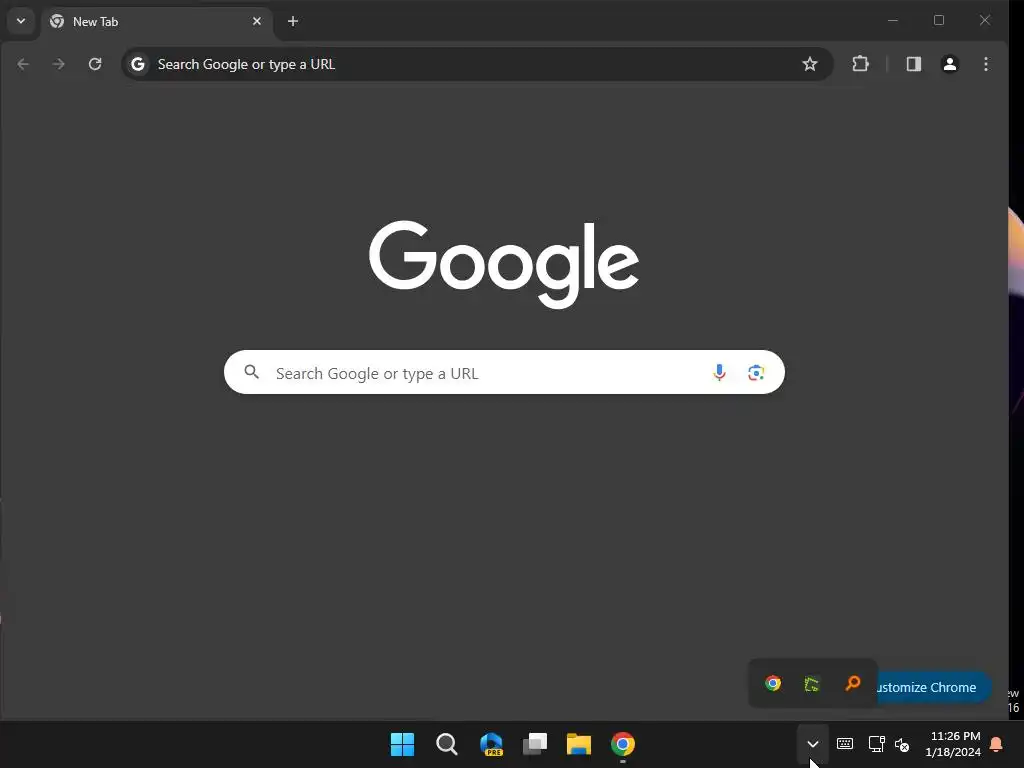1024x768 pixels.
Task: Open Windows taskbar Search
Action: click(x=447, y=744)
